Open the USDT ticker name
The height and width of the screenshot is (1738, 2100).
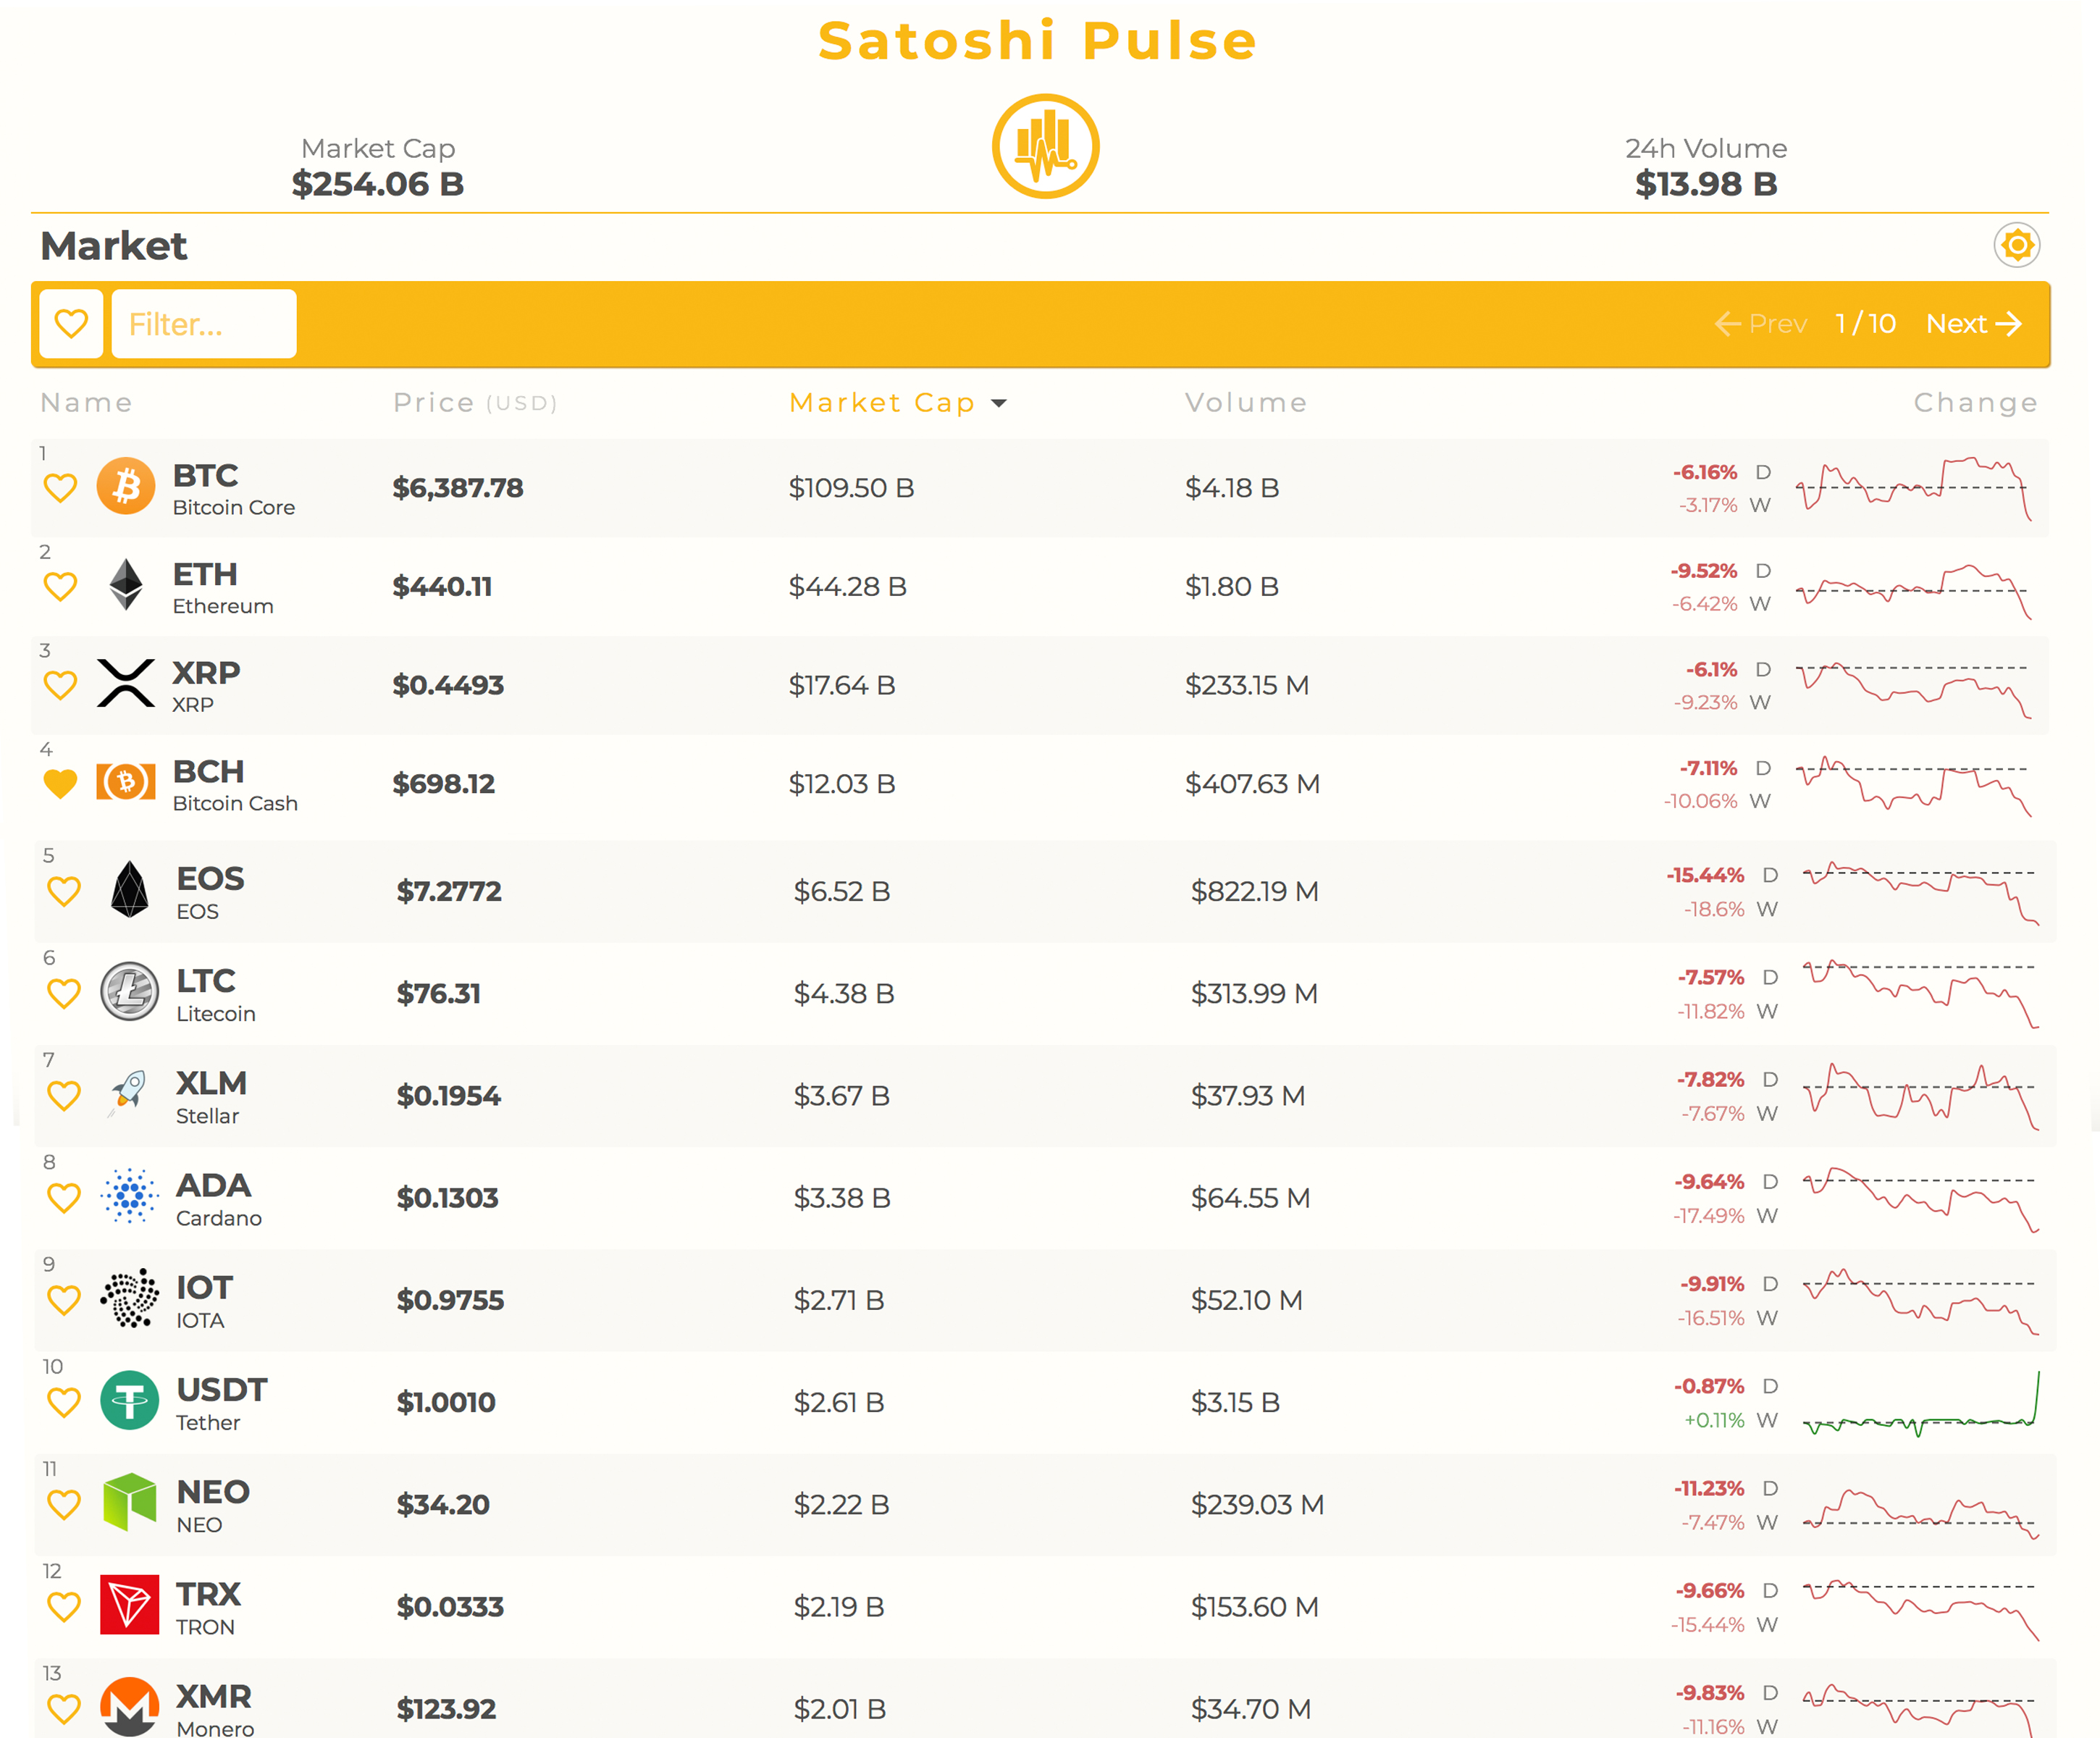click(x=222, y=1389)
